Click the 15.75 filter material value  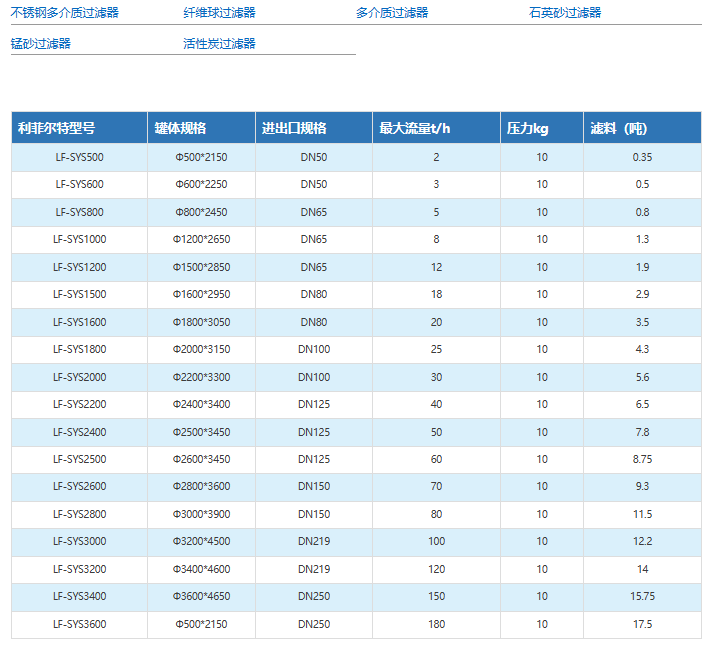coord(642,597)
